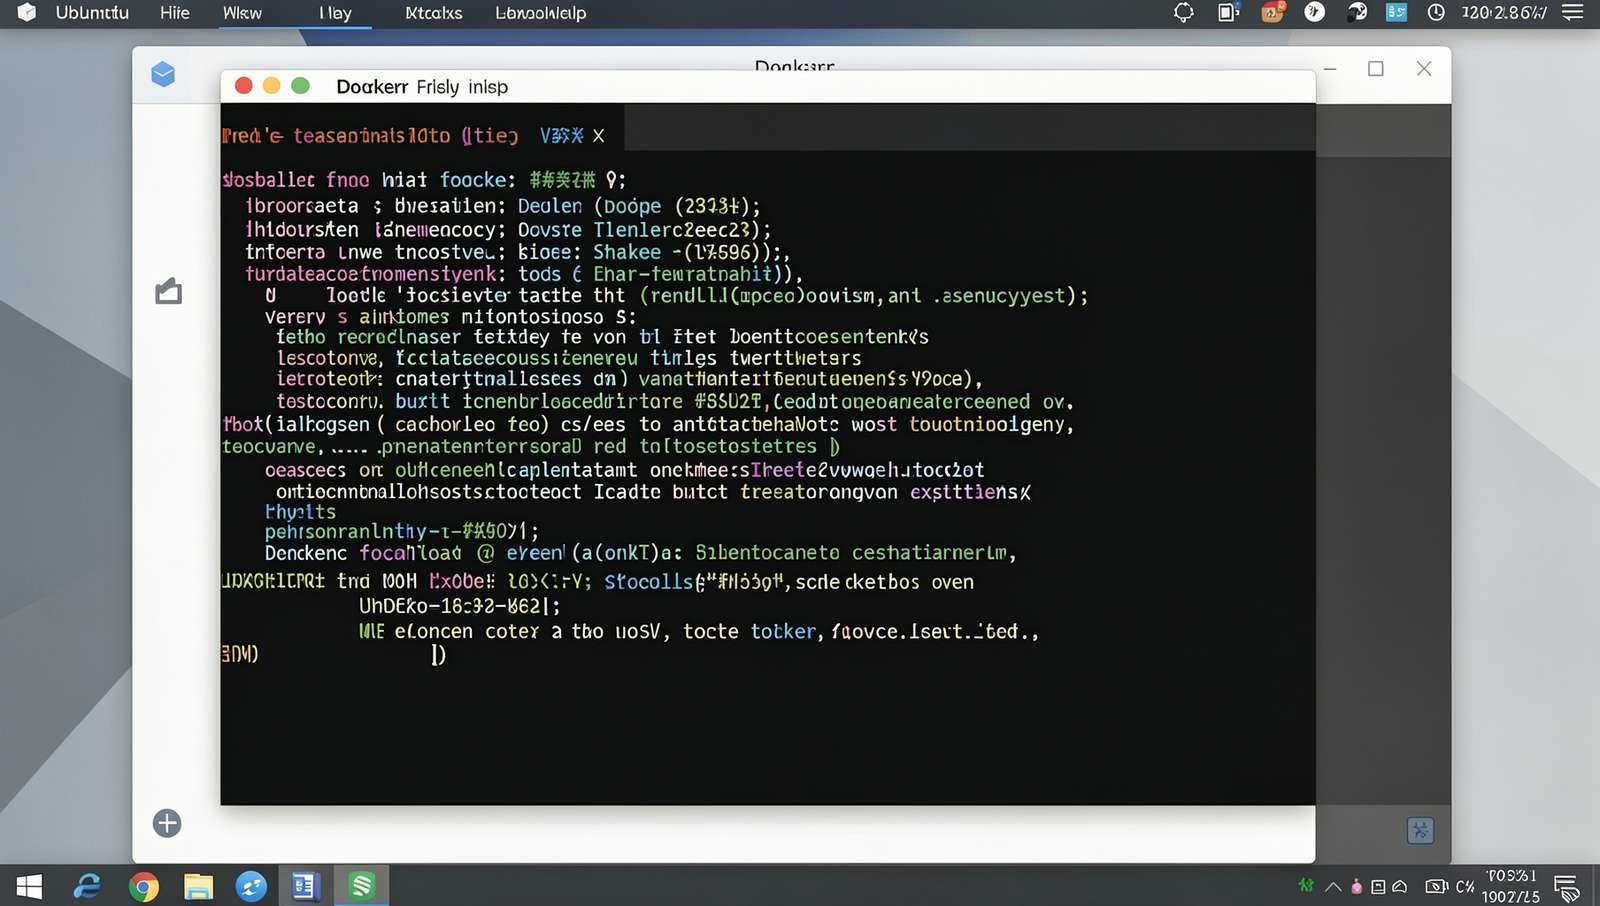
Task: Click 'Shakee' in the terminal output
Action: (x=627, y=252)
